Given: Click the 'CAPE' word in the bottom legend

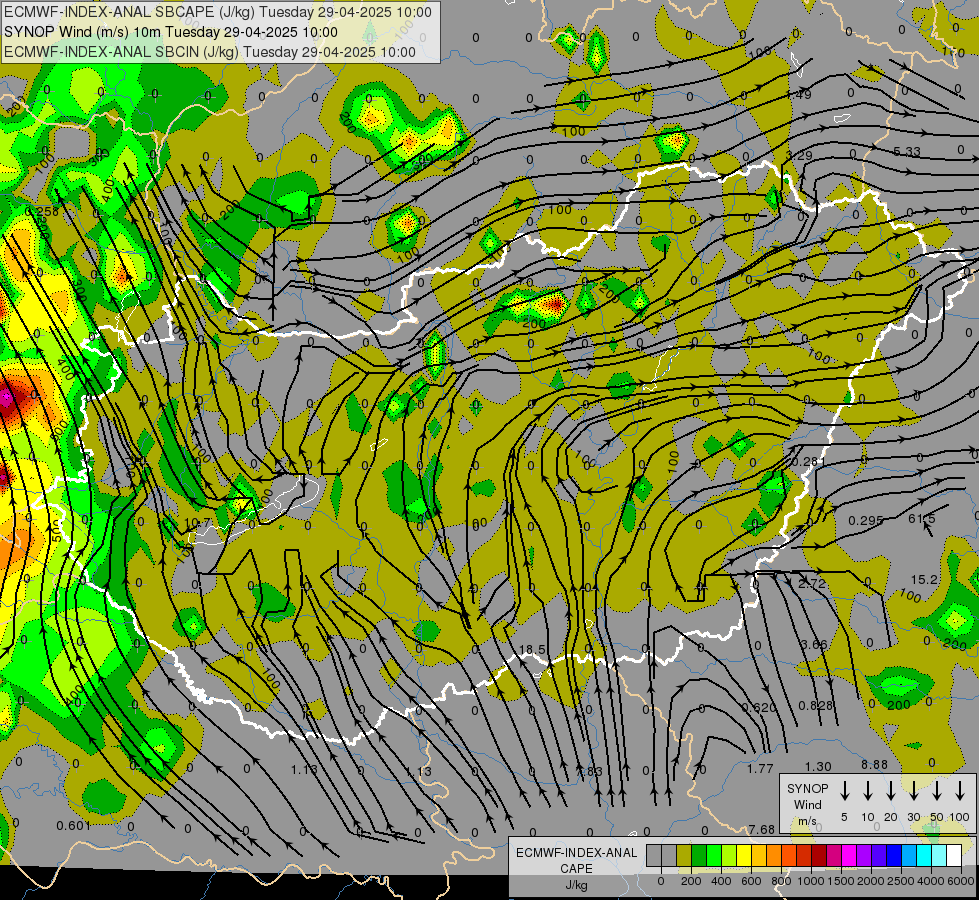Looking at the screenshot, I should (576, 869).
